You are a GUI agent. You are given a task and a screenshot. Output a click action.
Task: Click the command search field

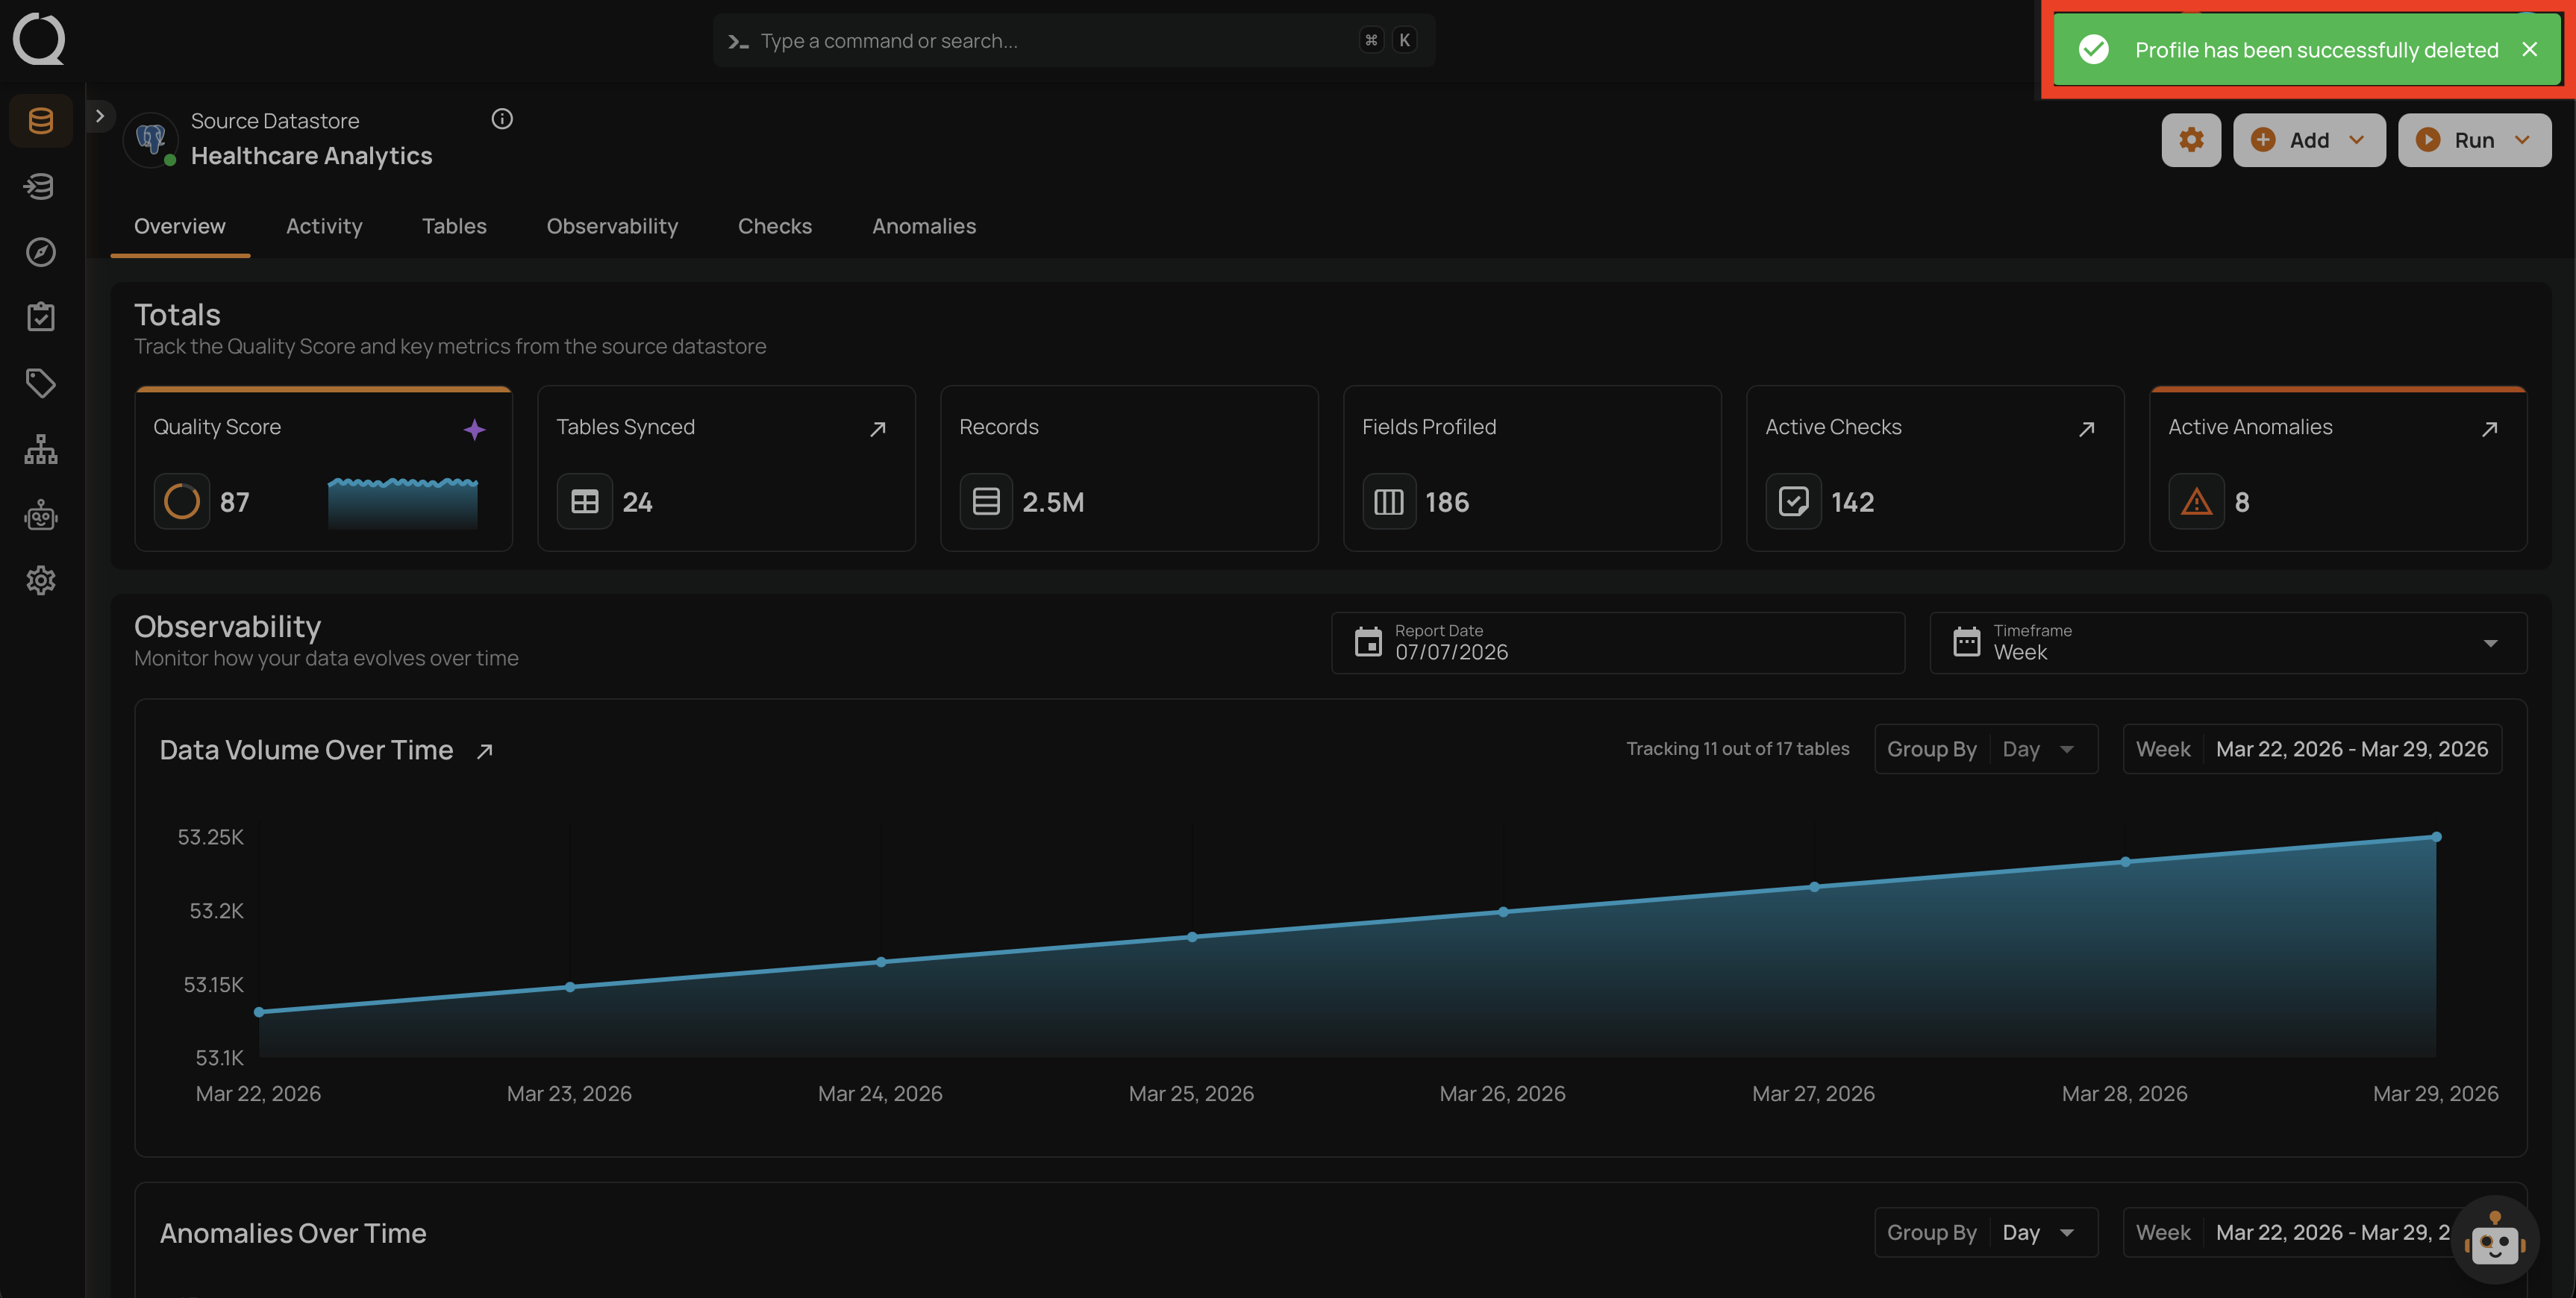click(x=1074, y=41)
